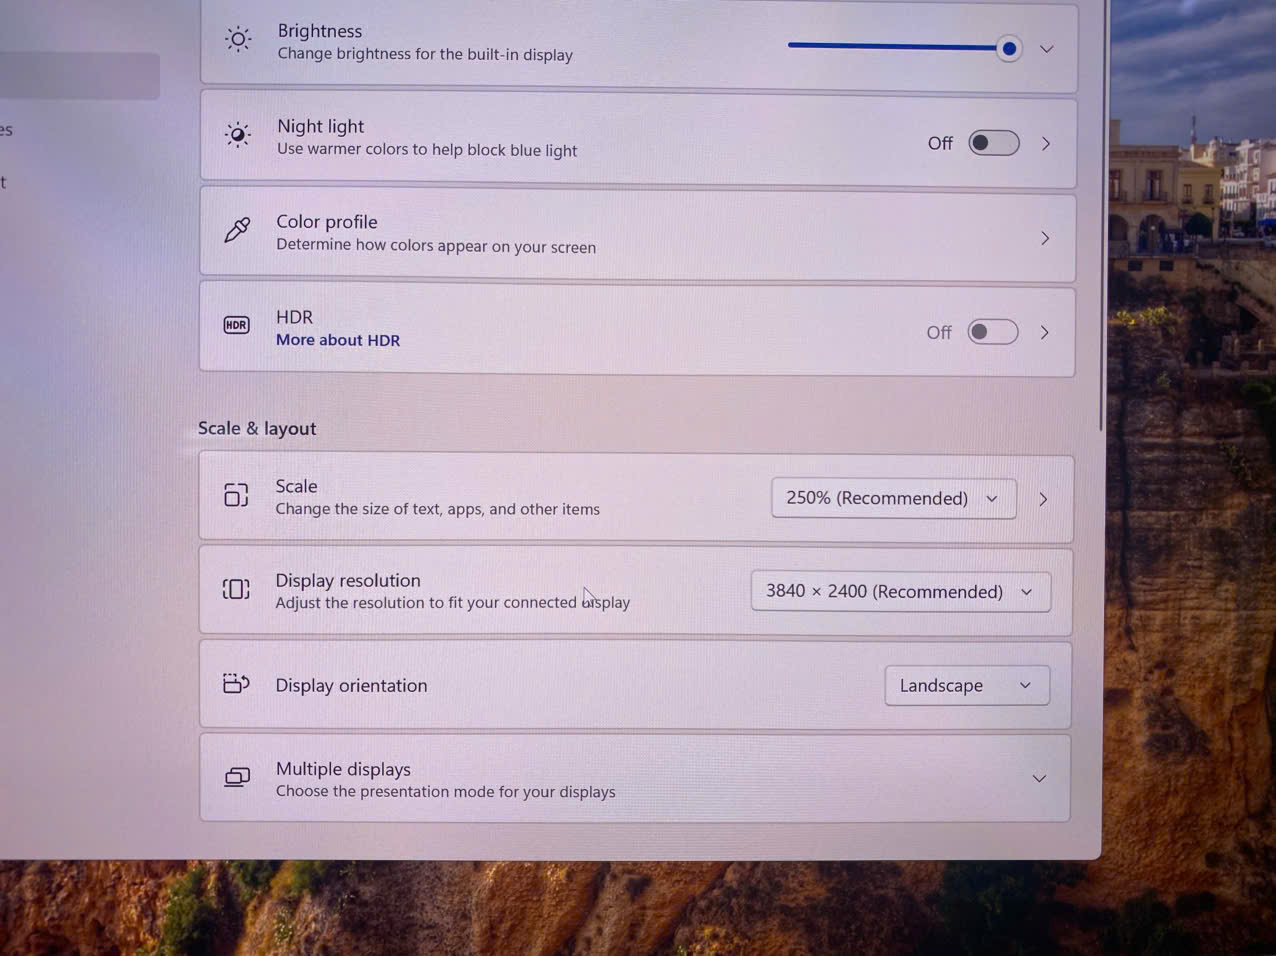
Task: Click the settings page scrollbar
Action: point(1102,215)
